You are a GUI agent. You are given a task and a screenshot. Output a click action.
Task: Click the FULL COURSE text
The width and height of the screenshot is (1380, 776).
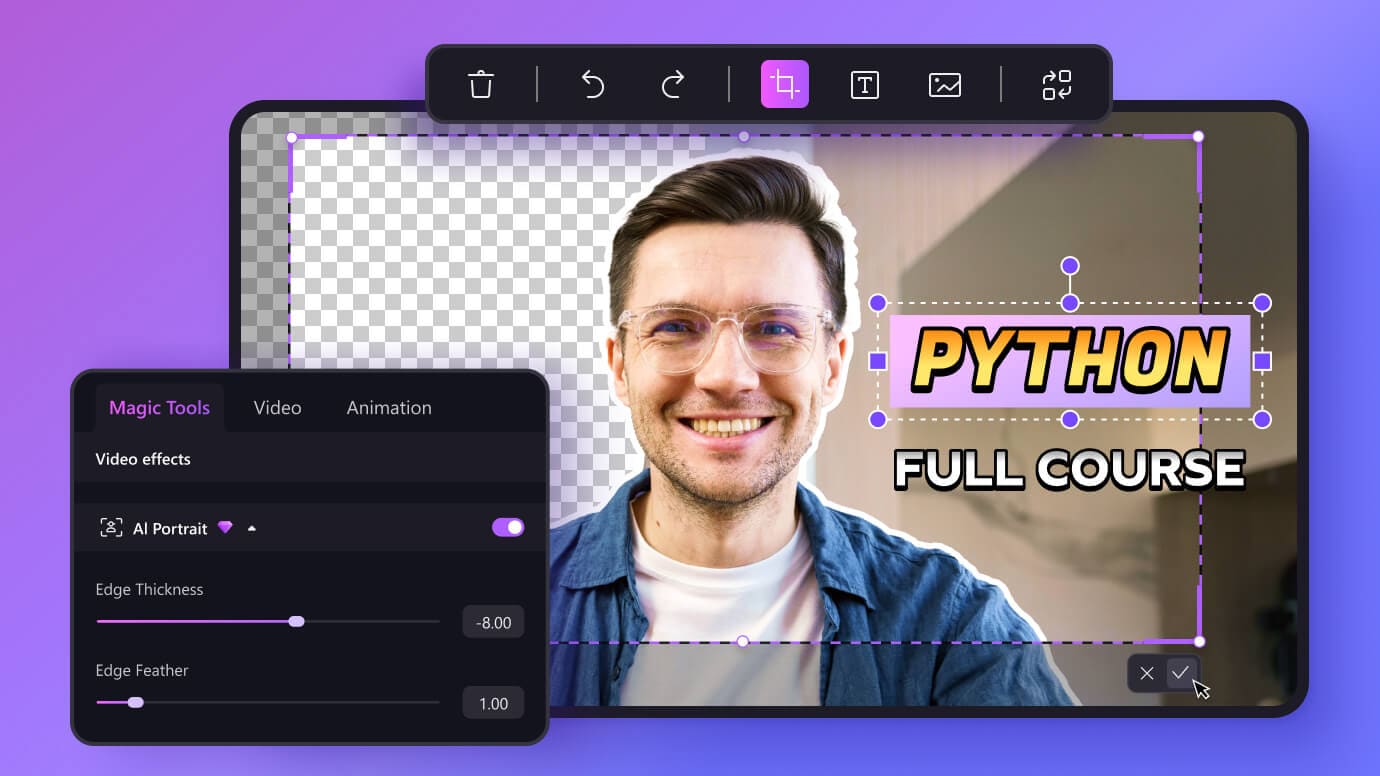pos(1069,470)
